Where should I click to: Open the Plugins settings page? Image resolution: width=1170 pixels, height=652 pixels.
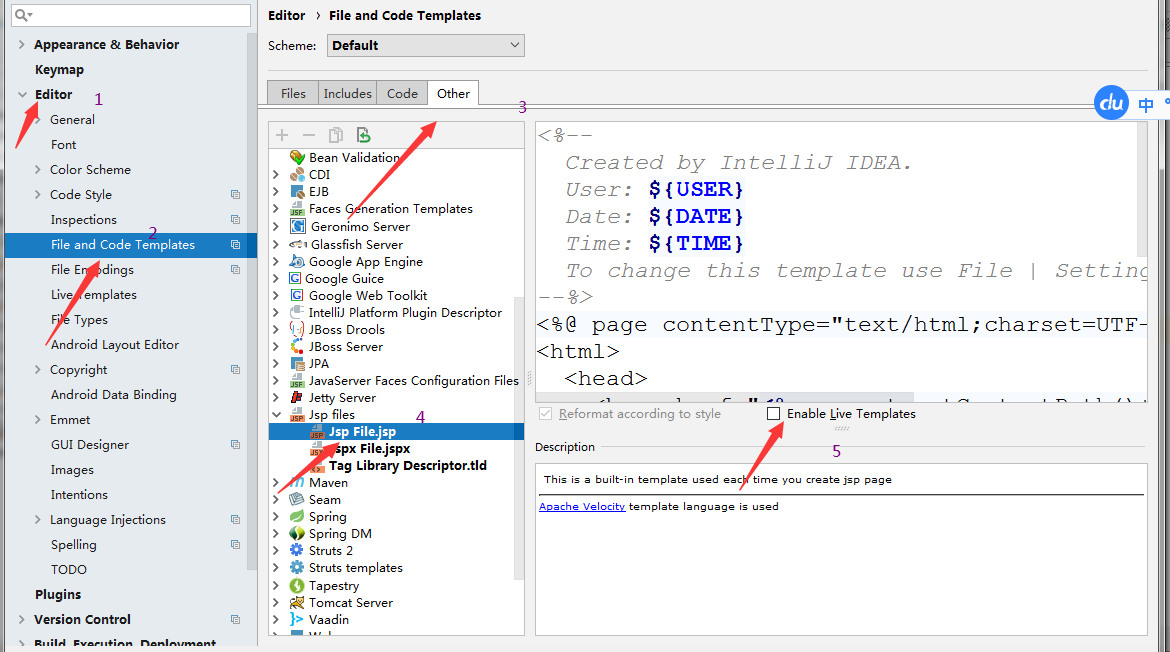pos(58,595)
